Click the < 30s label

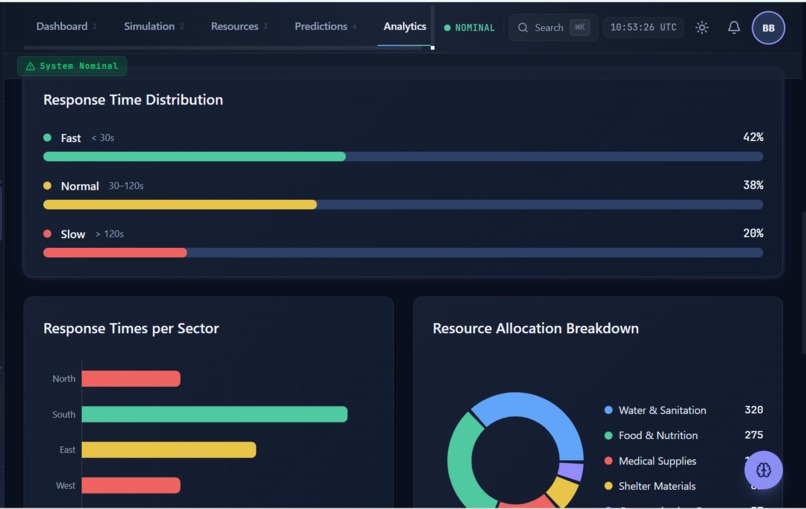(x=103, y=138)
